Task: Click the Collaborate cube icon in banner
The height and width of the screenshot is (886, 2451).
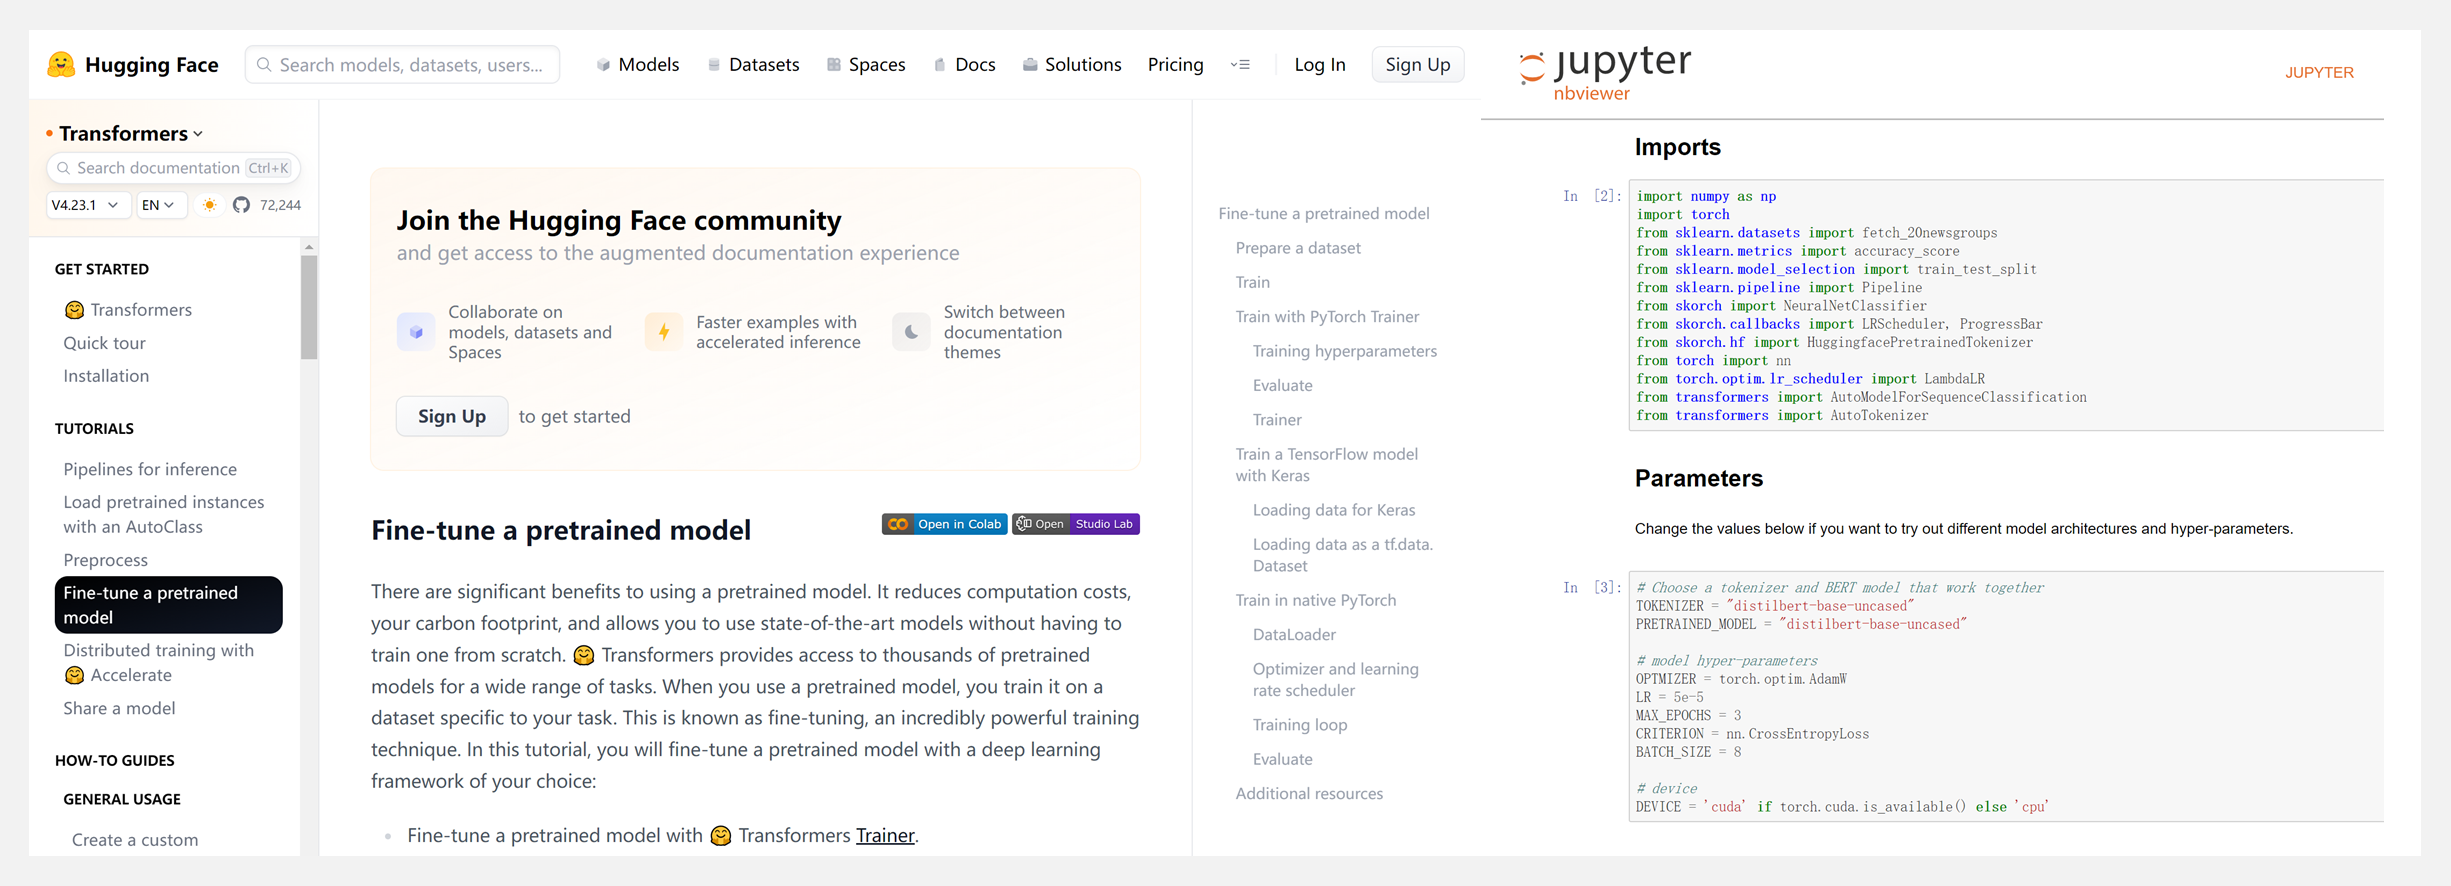Action: pyautogui.click(x=416, y=332)
